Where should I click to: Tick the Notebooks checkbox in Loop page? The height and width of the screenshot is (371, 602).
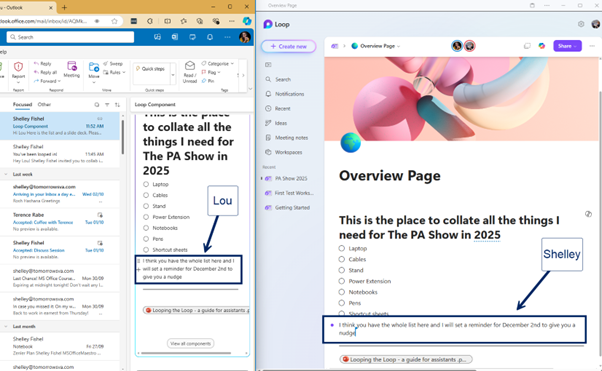click(341, 292)
